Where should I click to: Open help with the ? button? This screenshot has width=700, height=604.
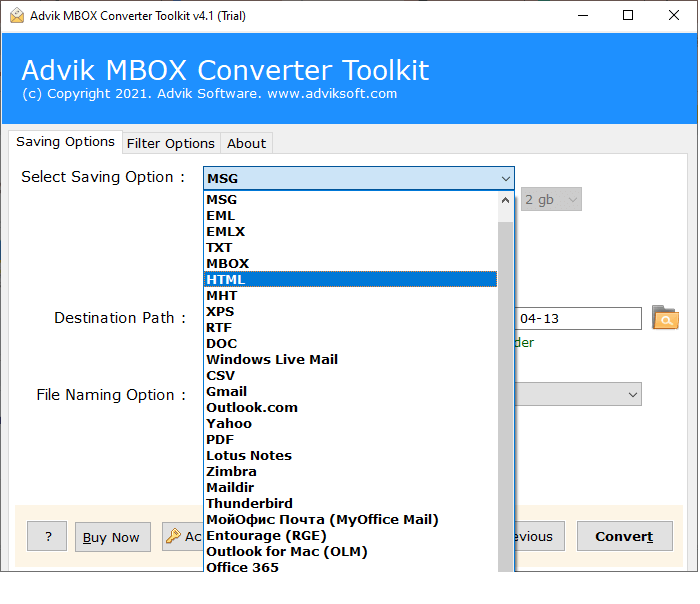(47, 536)
